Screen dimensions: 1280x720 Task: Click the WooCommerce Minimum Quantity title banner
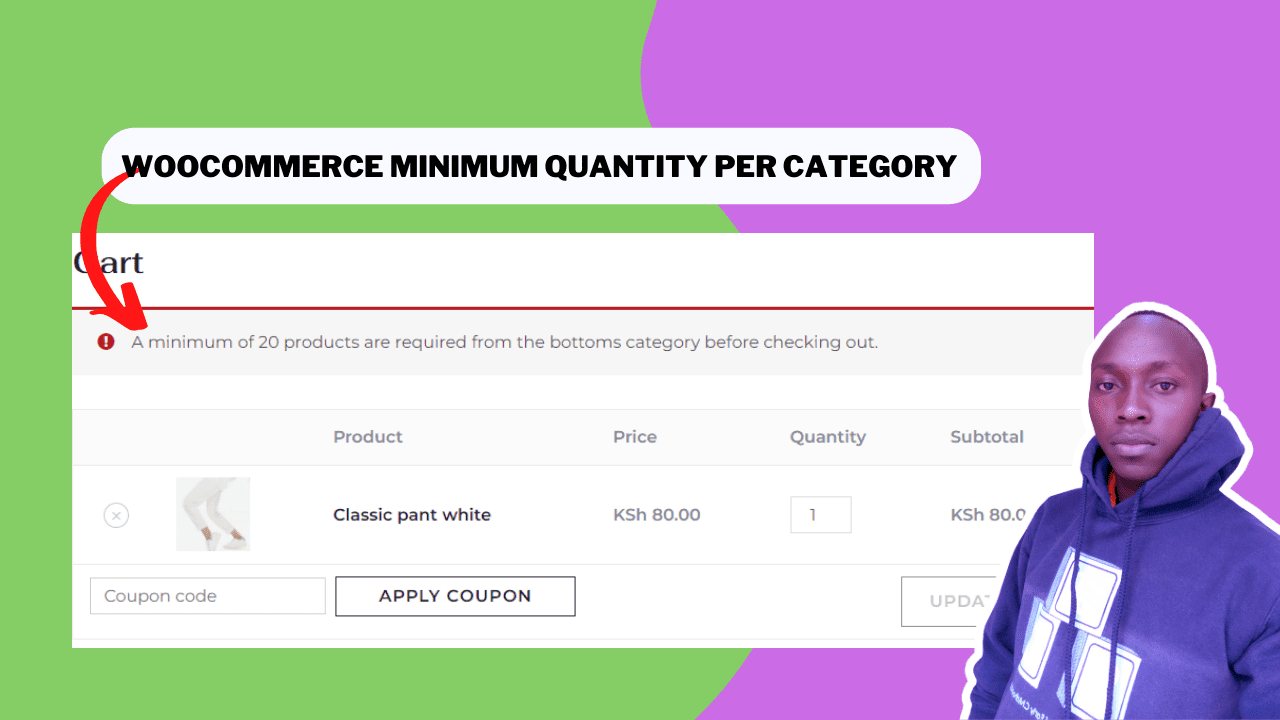(541, 166)
